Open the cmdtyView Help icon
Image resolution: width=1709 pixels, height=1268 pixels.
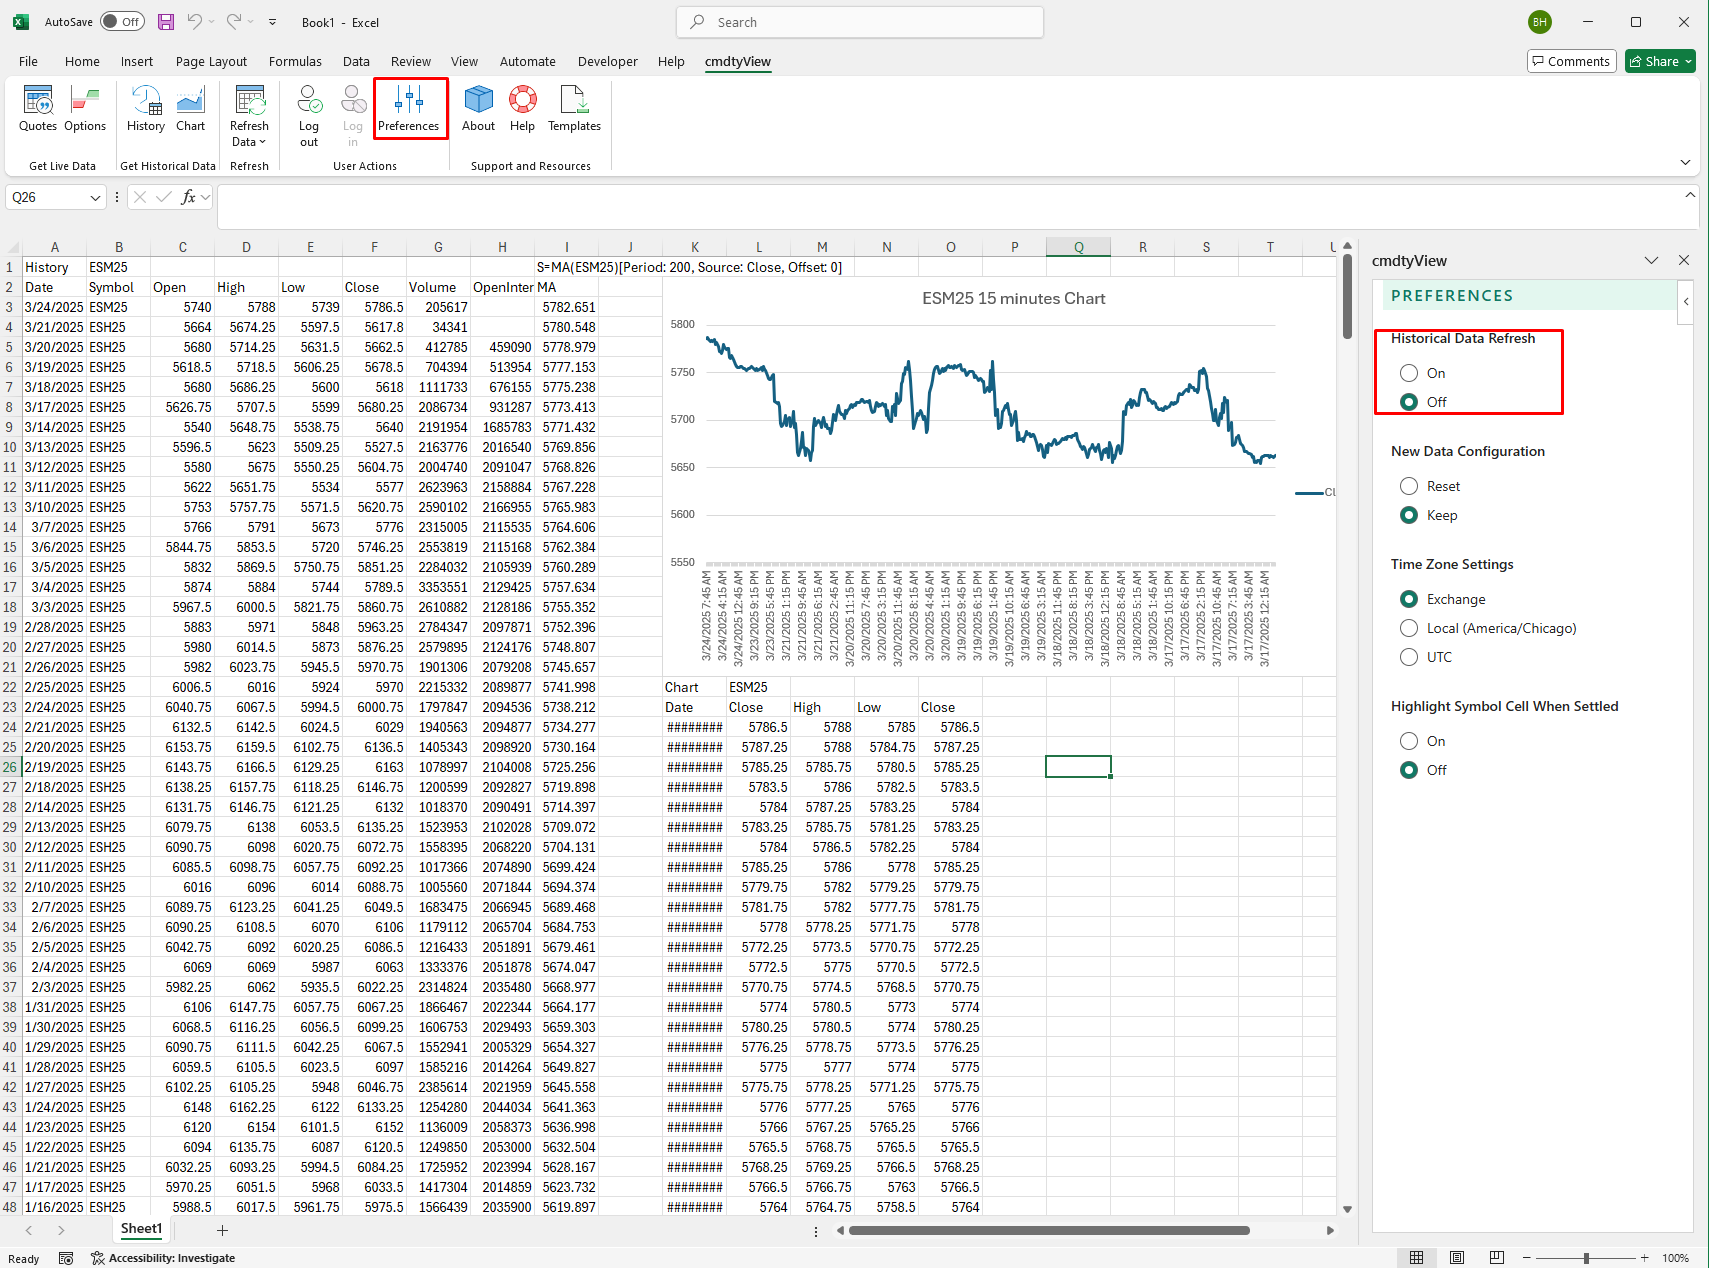(x=522, y=110)
